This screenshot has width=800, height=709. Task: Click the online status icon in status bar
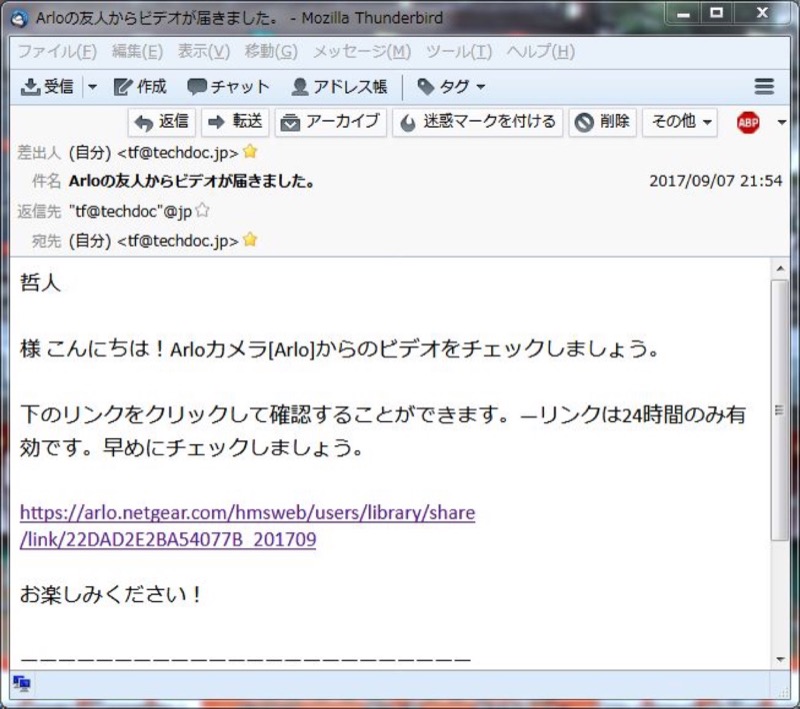[22, 684]
